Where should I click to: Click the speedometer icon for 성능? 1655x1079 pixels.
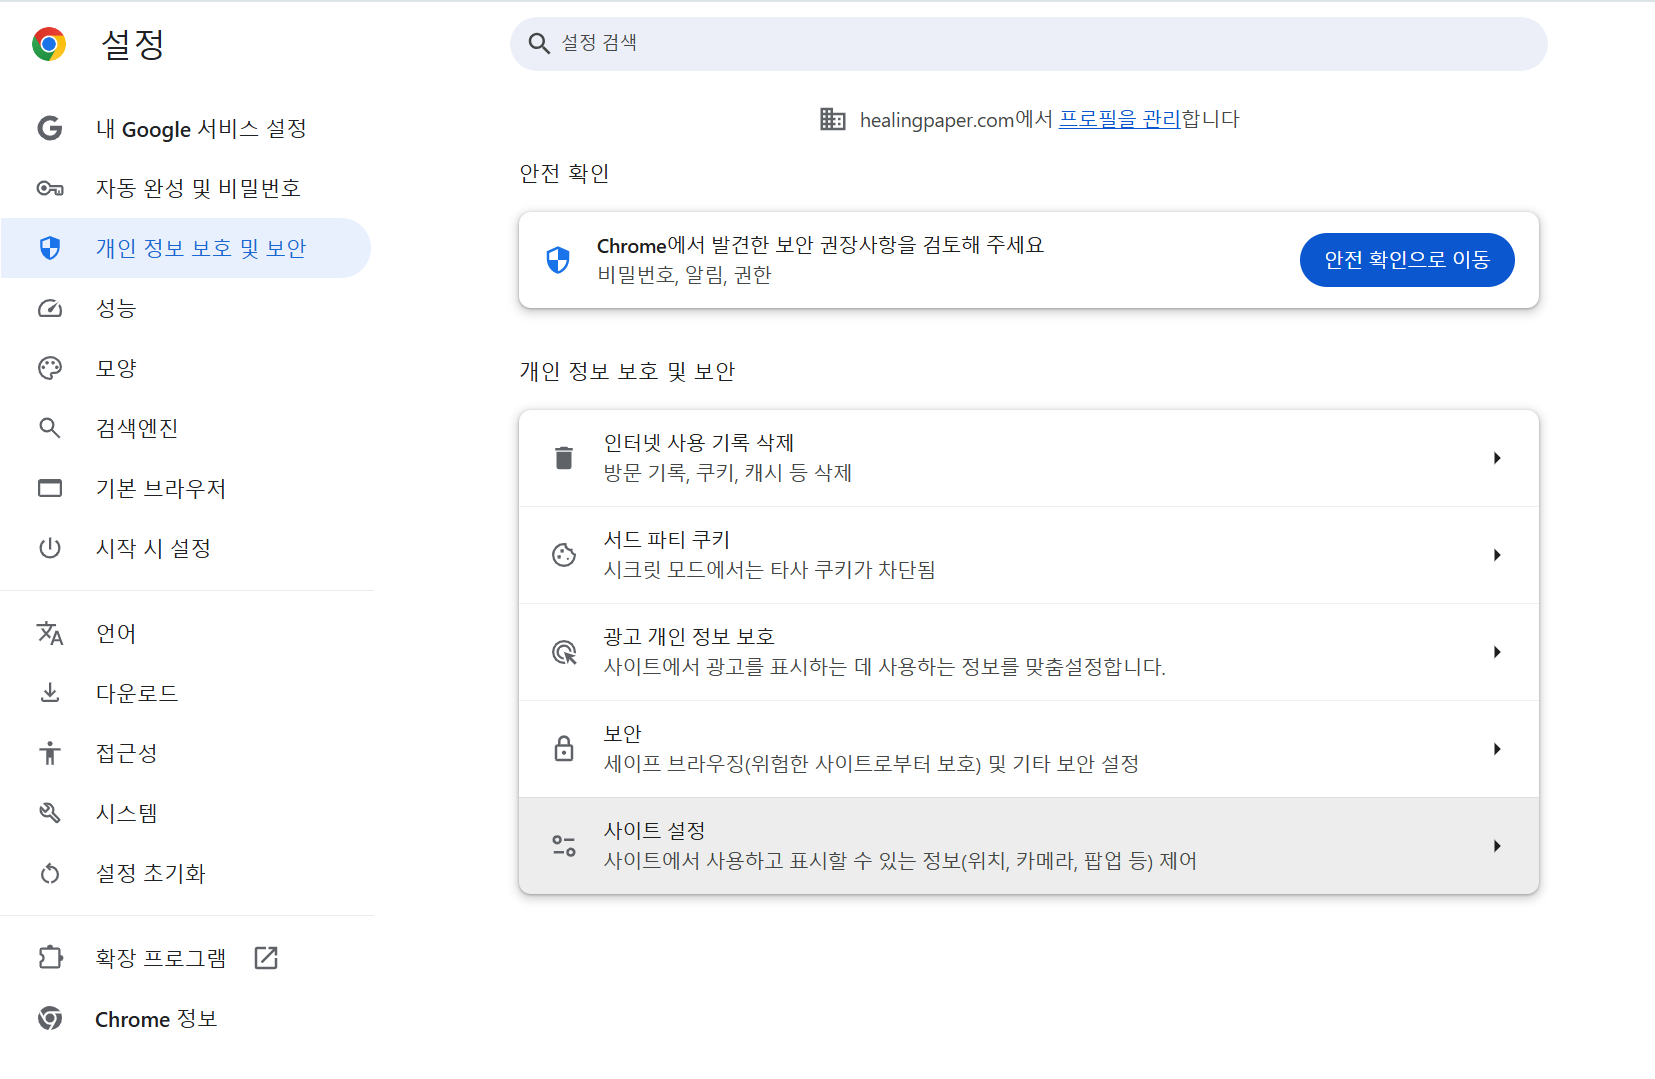pyautogui.click(x=50, y=308)
